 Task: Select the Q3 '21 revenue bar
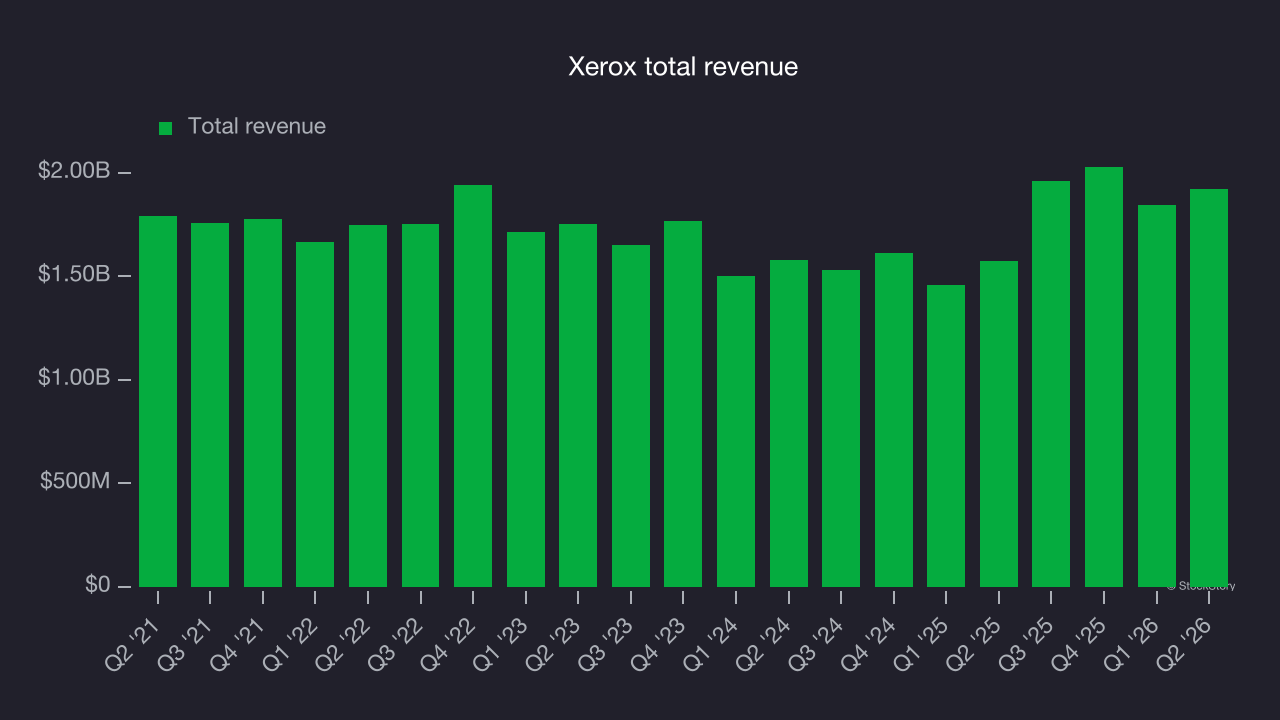(210, 405)
